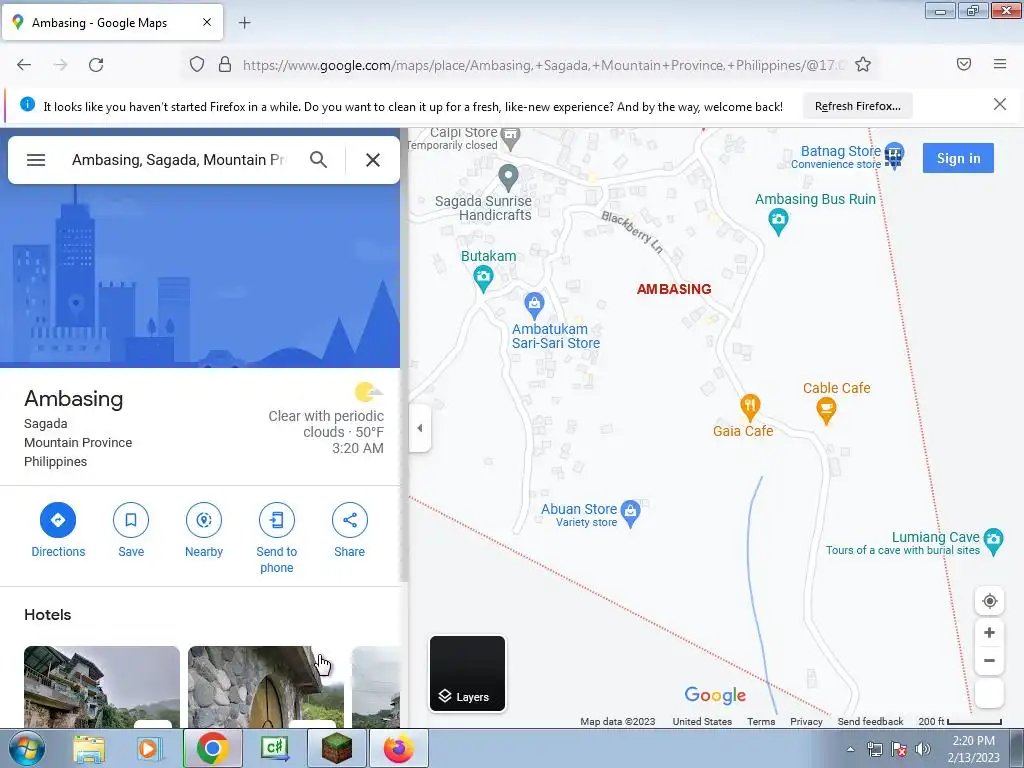Open Chrome from the taskbar

(x=212, y=748)
